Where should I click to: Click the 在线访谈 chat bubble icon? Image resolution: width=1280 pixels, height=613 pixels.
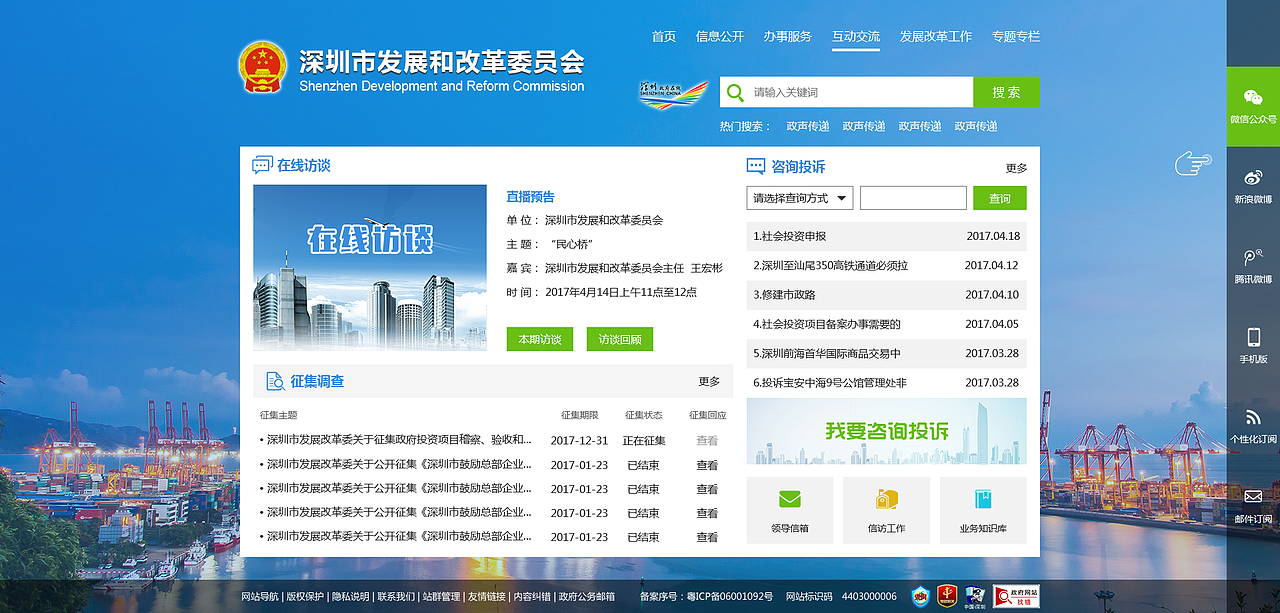pyautogui.click(x=262, y=165)
